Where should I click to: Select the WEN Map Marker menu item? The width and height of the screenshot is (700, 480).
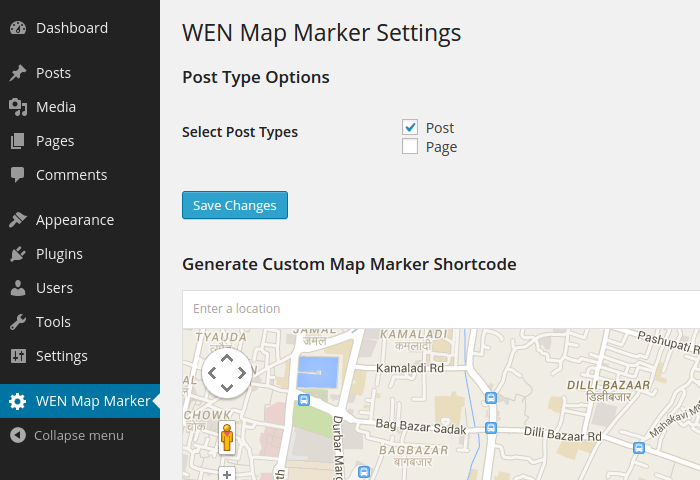(92, 401)
